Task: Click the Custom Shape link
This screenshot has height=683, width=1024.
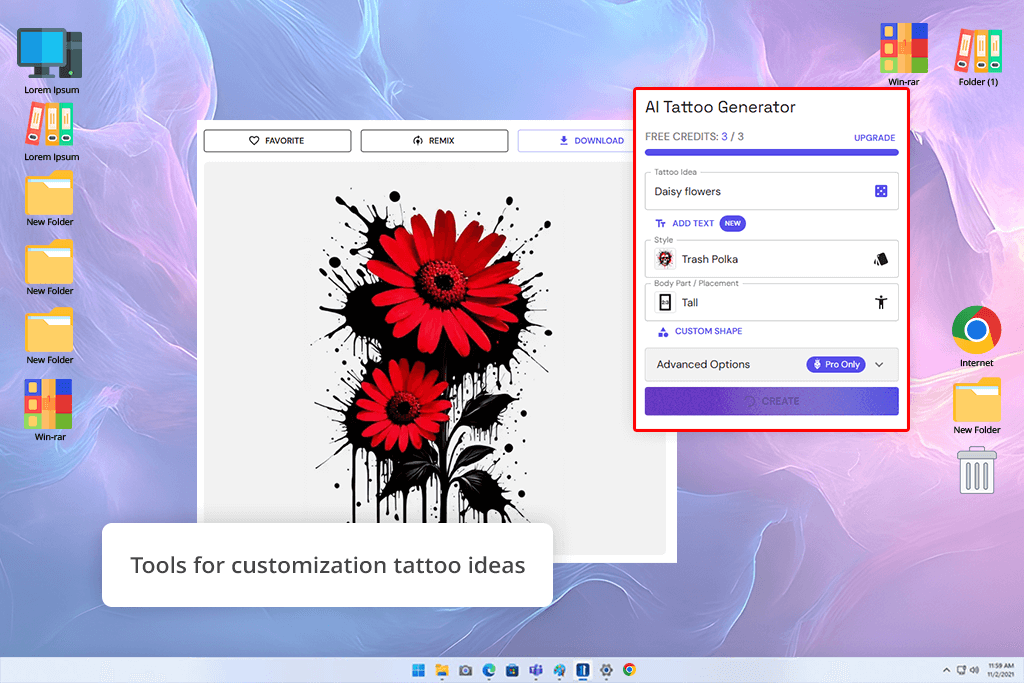Action: (708, 331)
